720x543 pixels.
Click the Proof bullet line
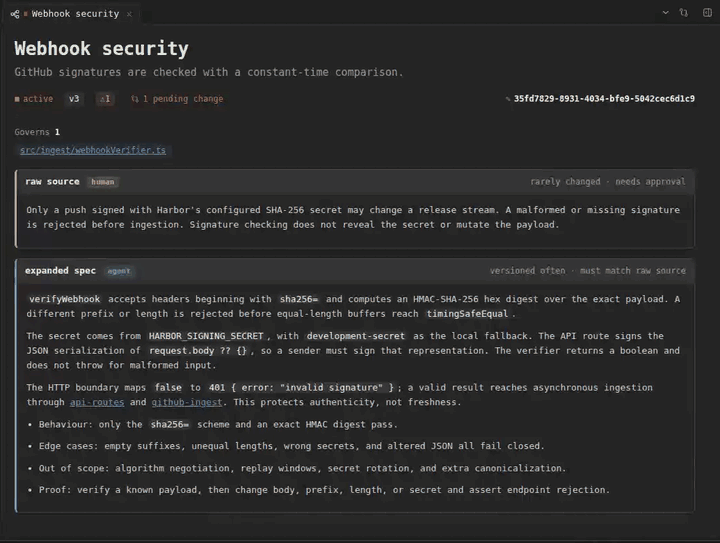[324, 490]
